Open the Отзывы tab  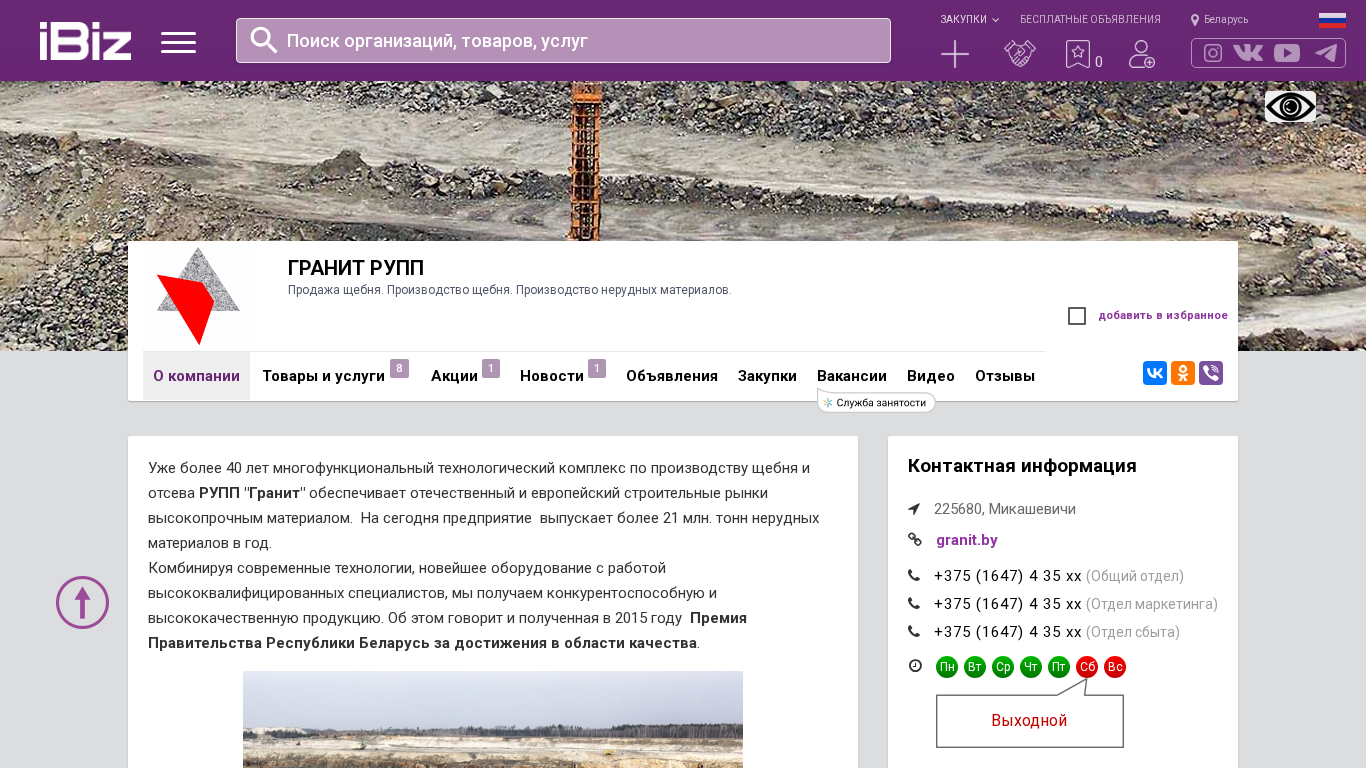[x=1005, y=376]
